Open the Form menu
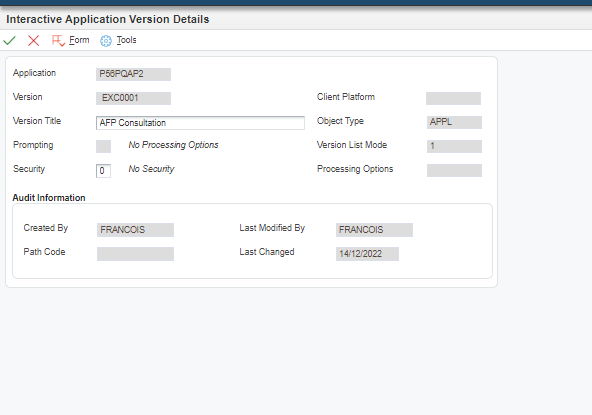The width and height of the screenshot is (592, 415). [x=79, y=40]
